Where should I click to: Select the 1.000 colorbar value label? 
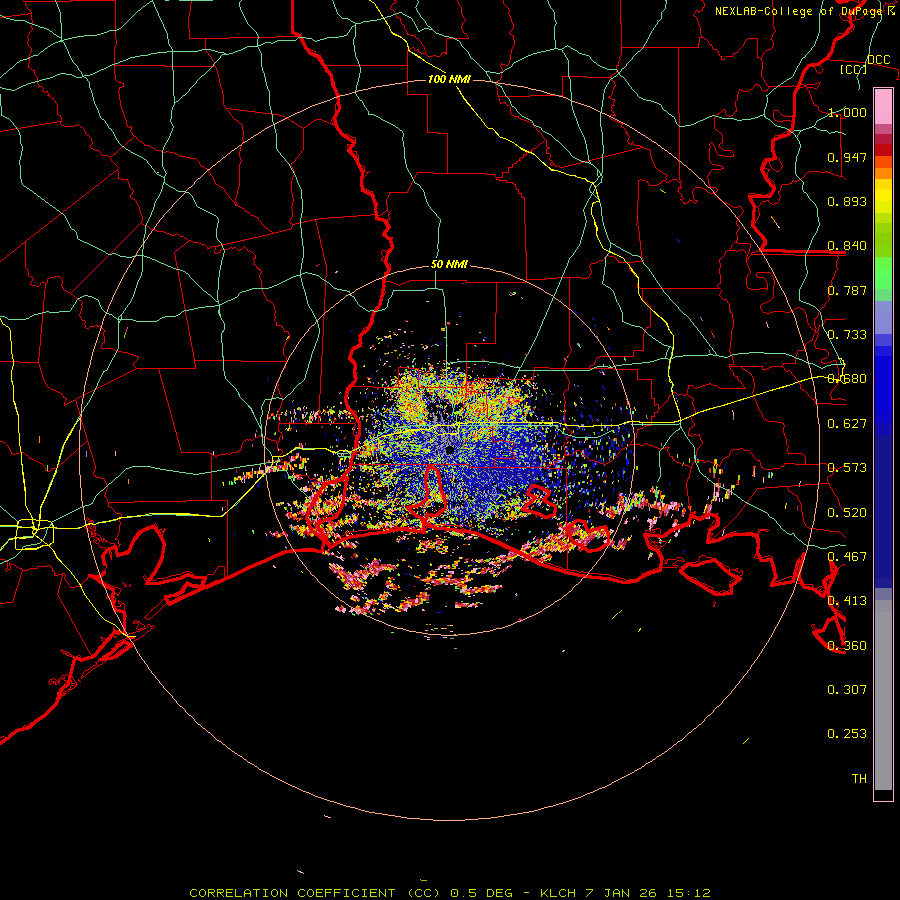coord(847,112)
